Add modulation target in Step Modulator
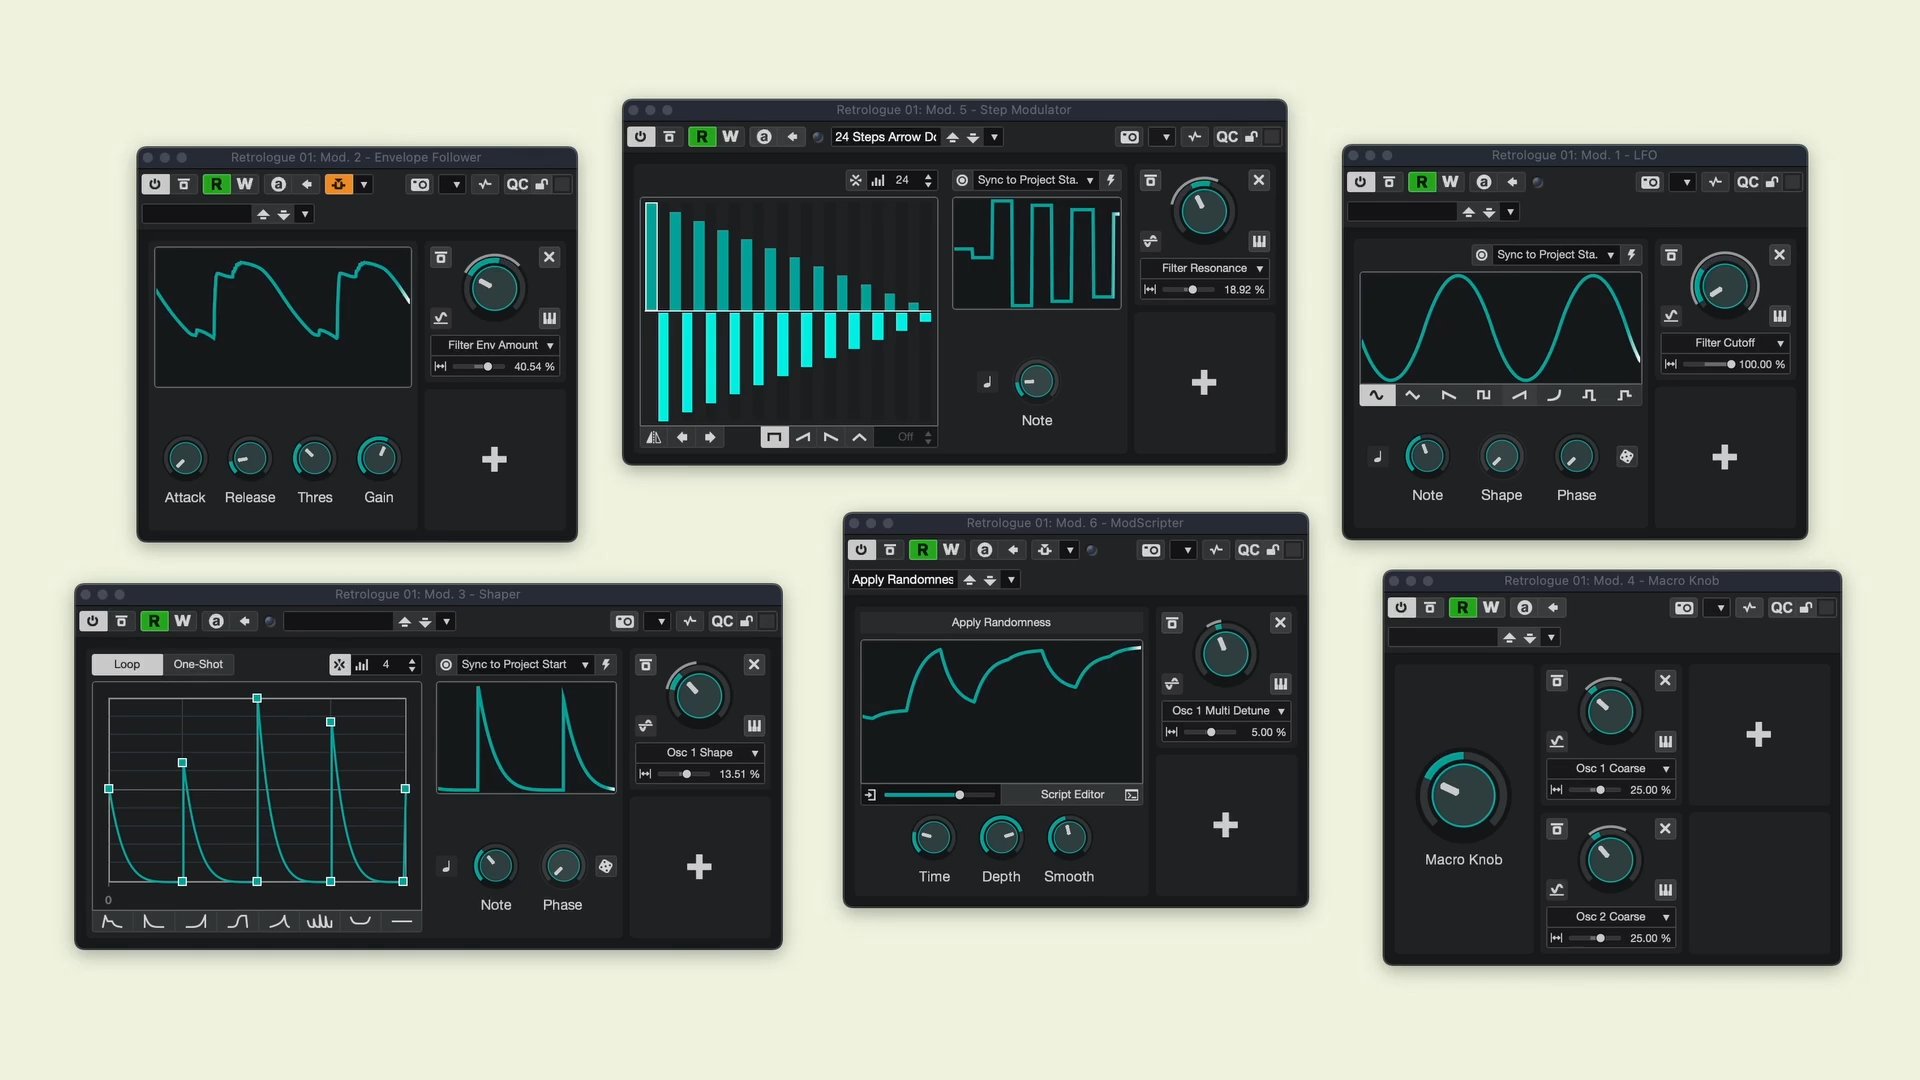Screen dimensions: 1920x1080 pos(1204,382)
